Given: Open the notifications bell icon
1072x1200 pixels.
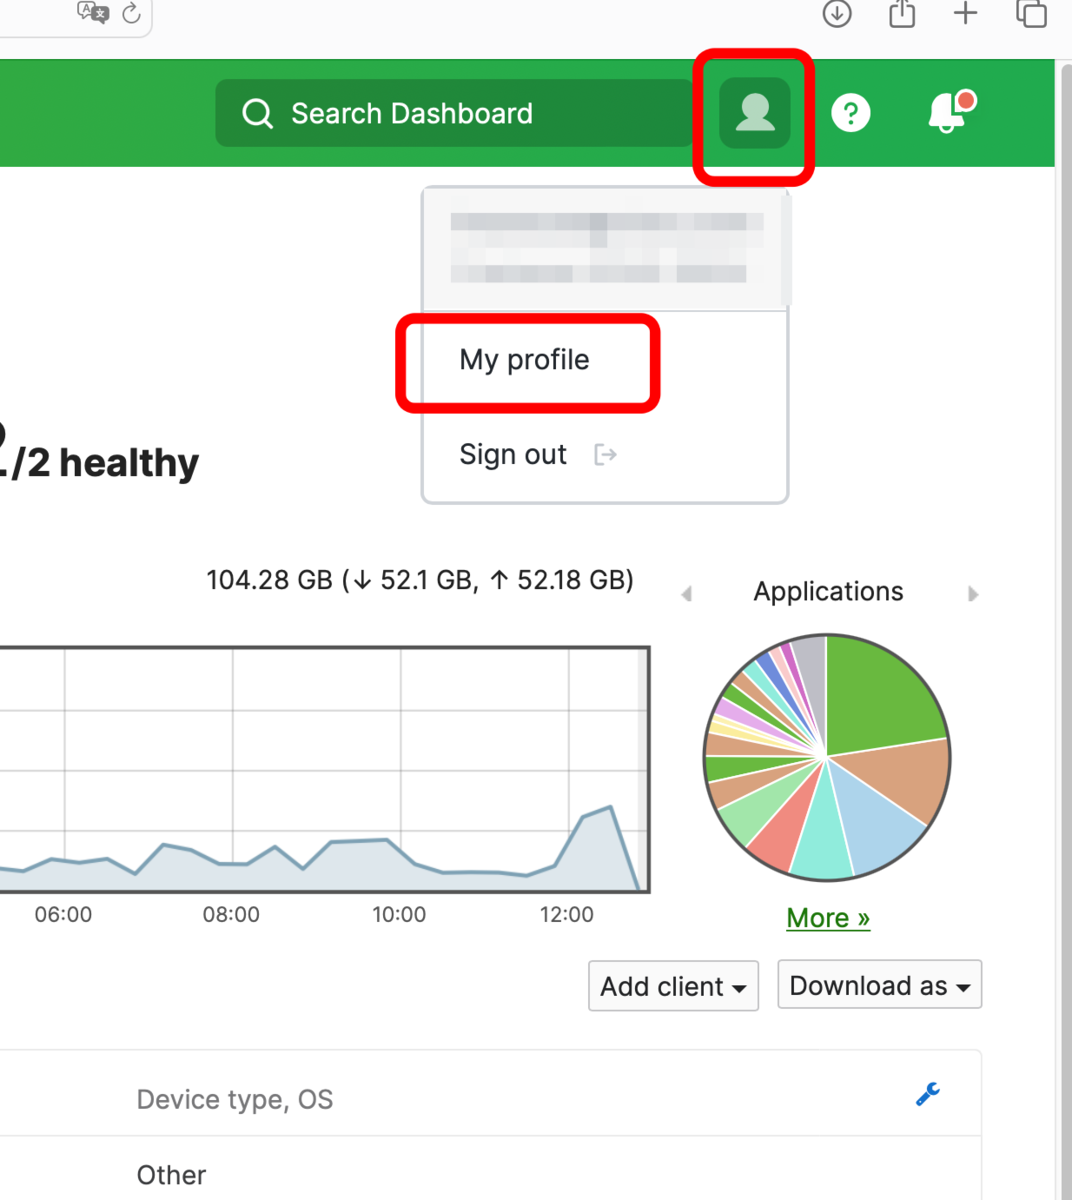Looking at the screenshot, I should (950, 112).
